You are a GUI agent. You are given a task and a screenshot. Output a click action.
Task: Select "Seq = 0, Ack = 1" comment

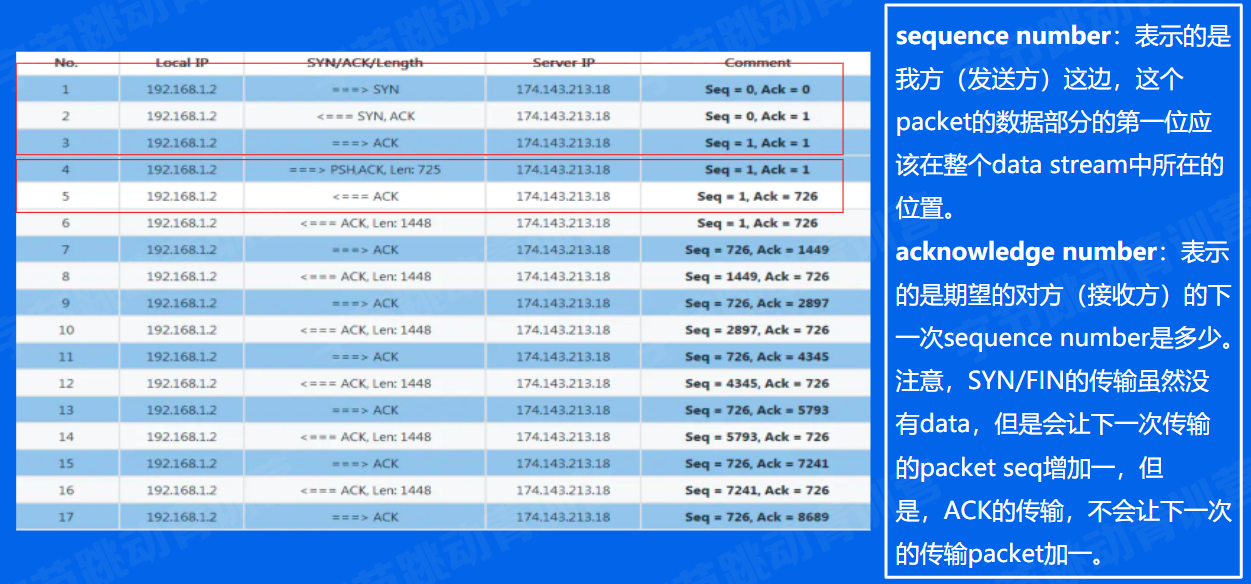pos(757,116)
